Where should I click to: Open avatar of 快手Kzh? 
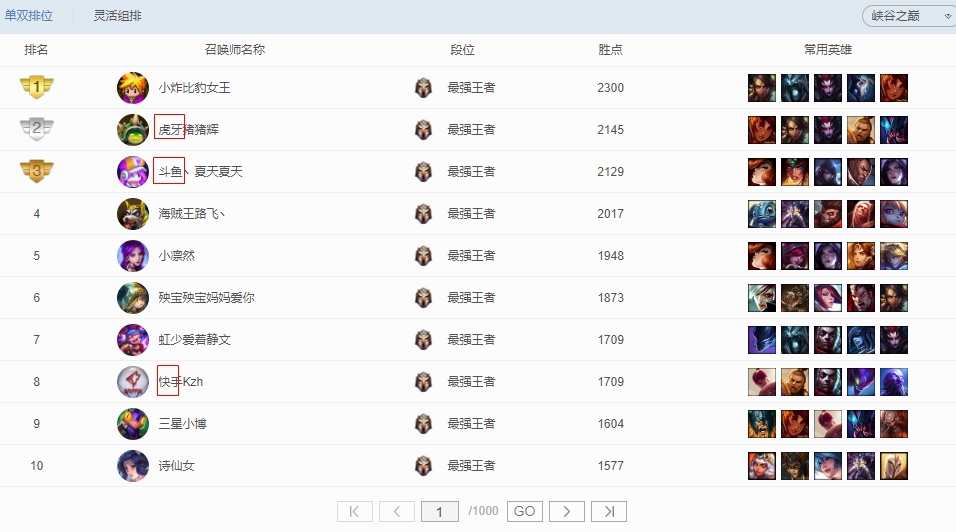click(x=133, y=382)
